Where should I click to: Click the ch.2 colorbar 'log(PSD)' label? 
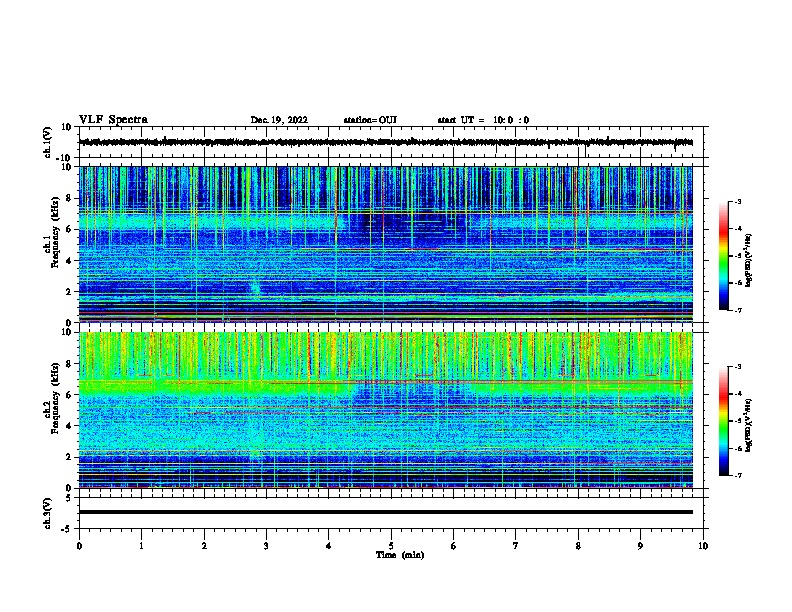(749, 425)
